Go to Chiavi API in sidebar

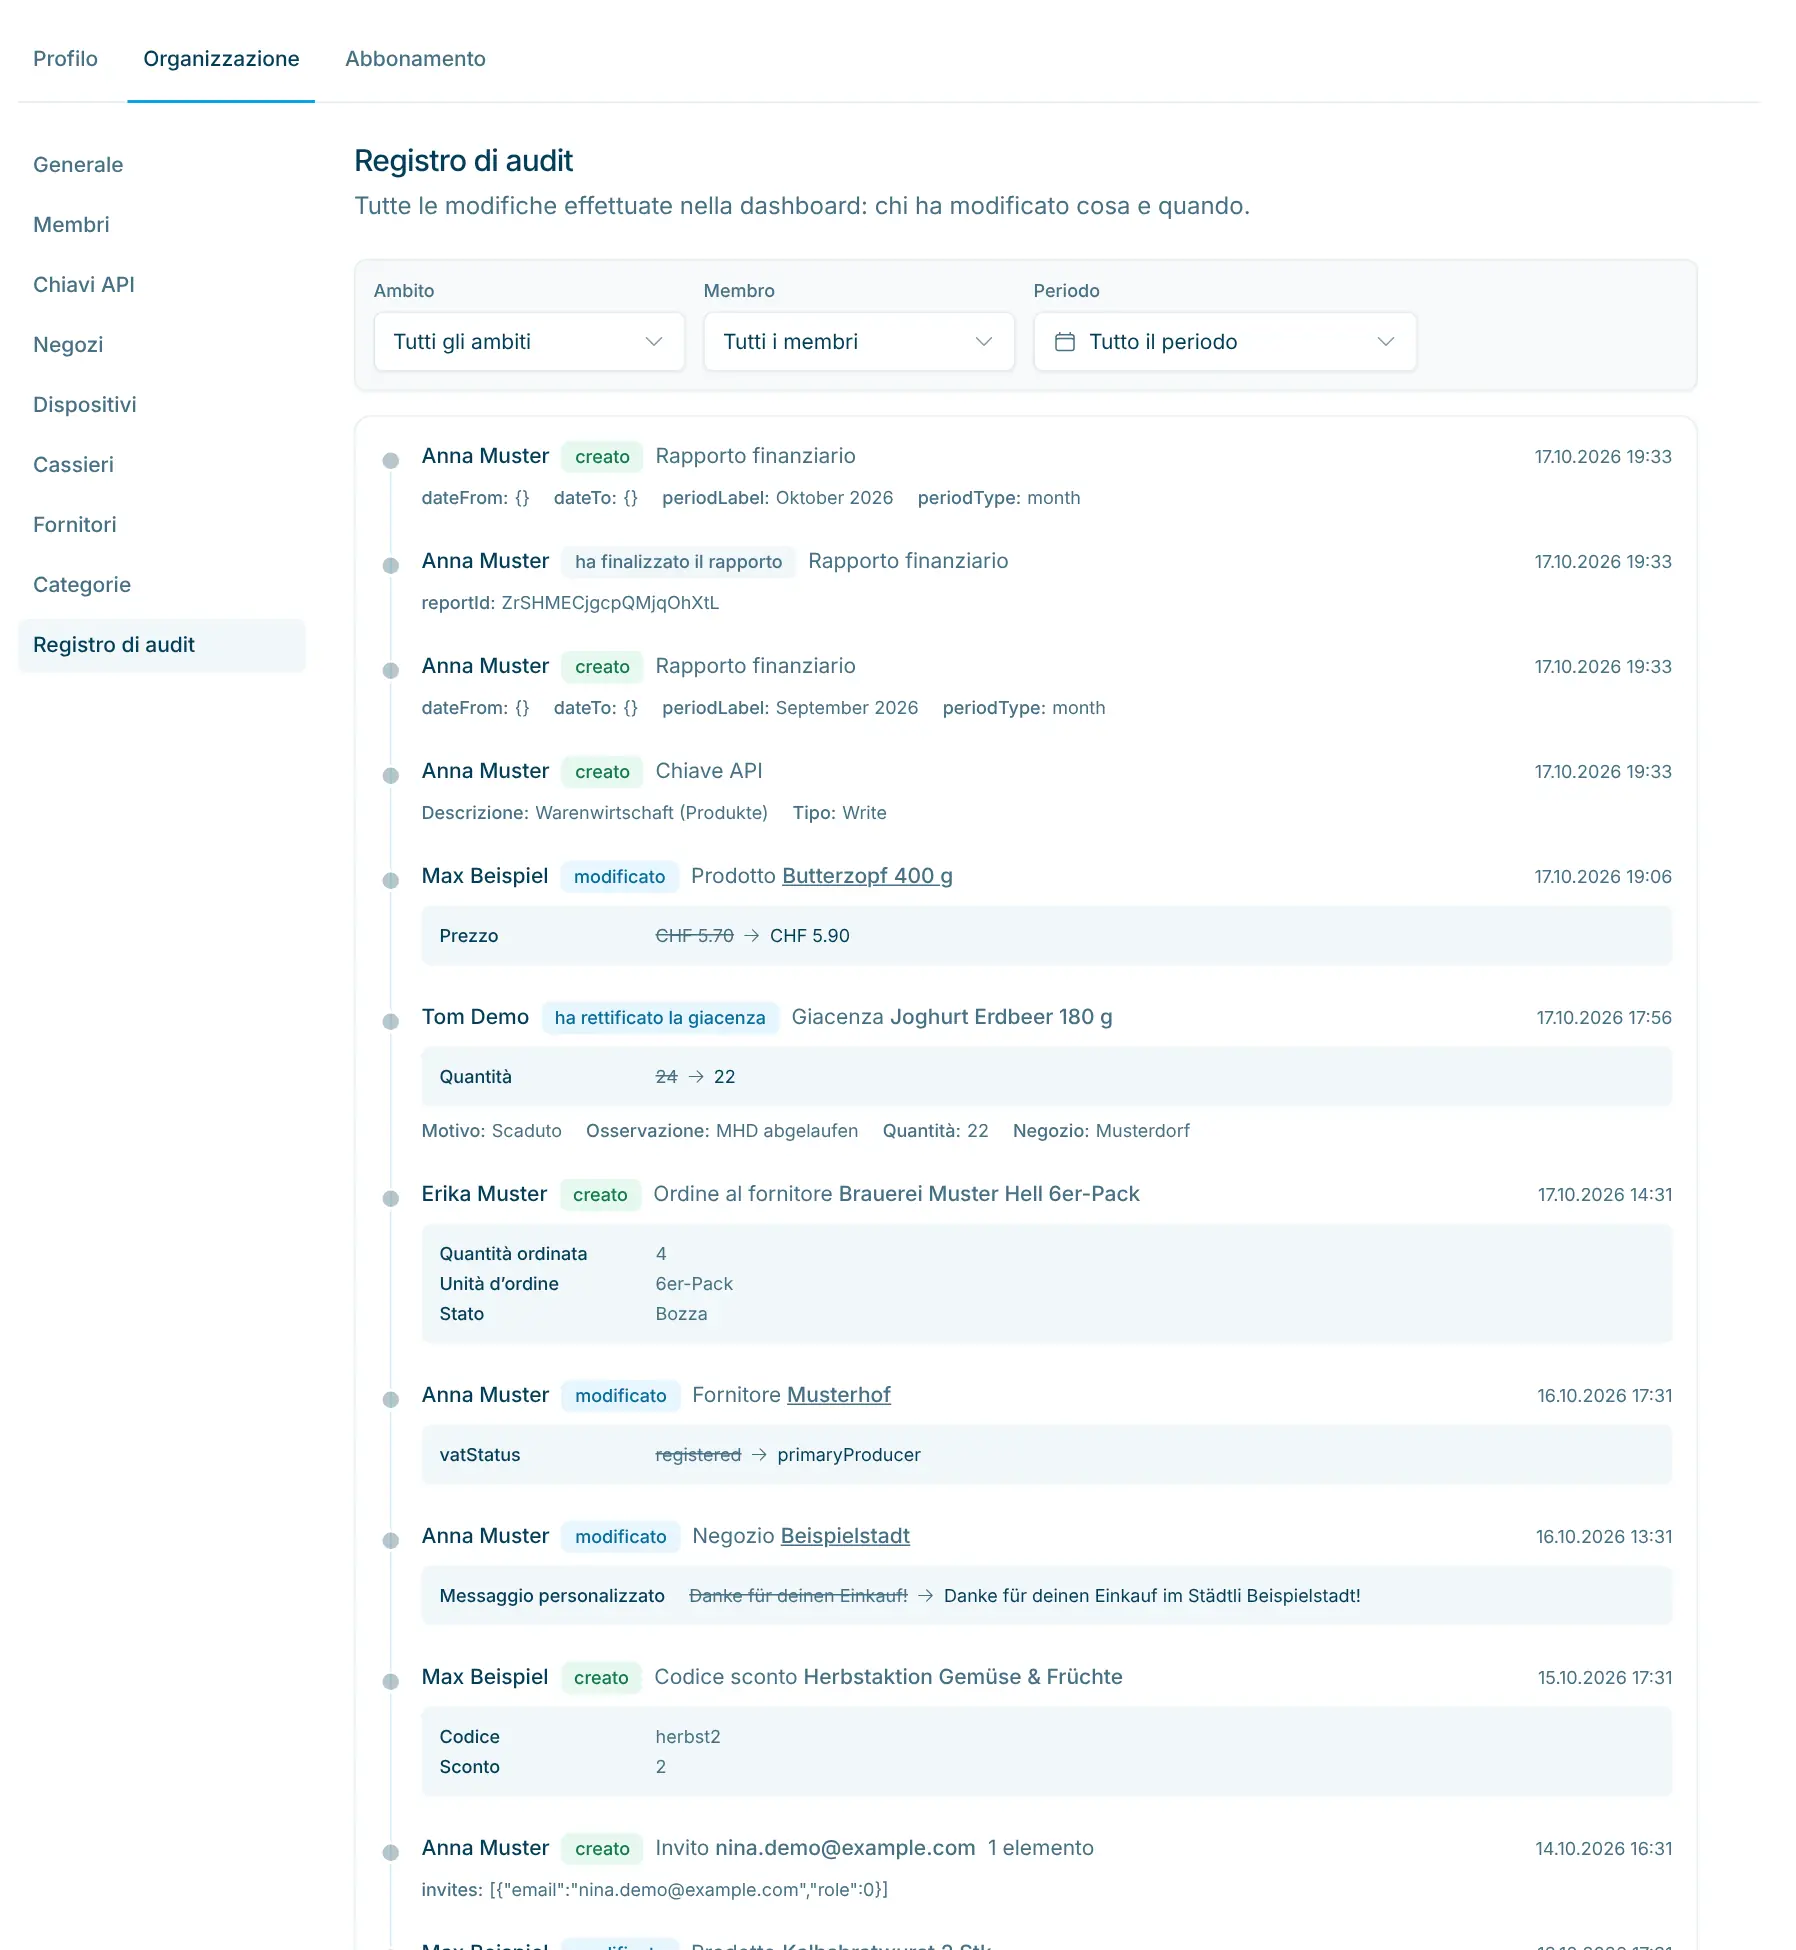click(x=84, y=285)
